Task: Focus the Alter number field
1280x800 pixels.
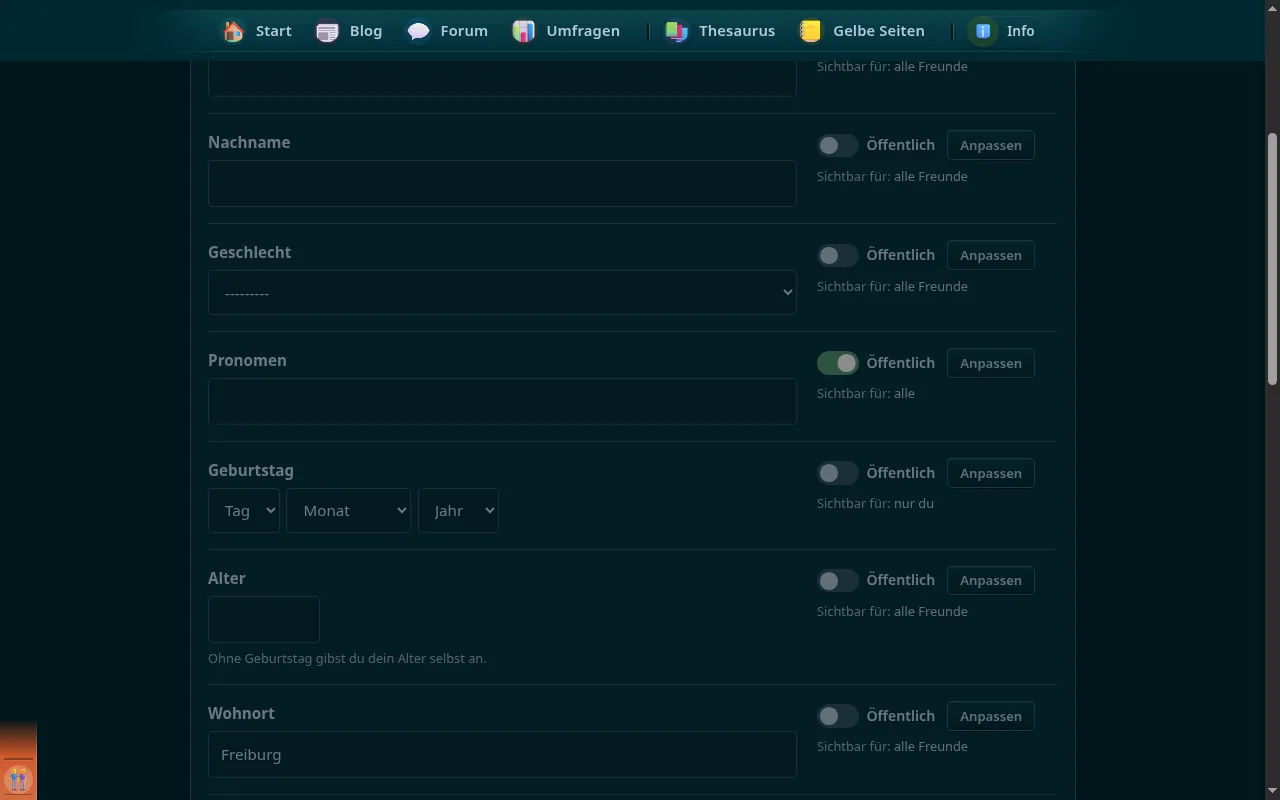Action: point(264,619)
